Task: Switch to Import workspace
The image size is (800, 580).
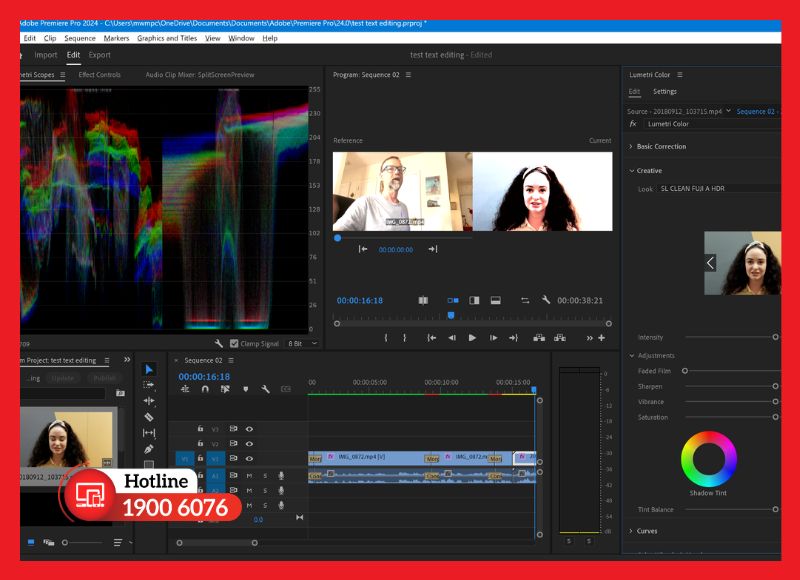Action: click(x=45, y=55)
